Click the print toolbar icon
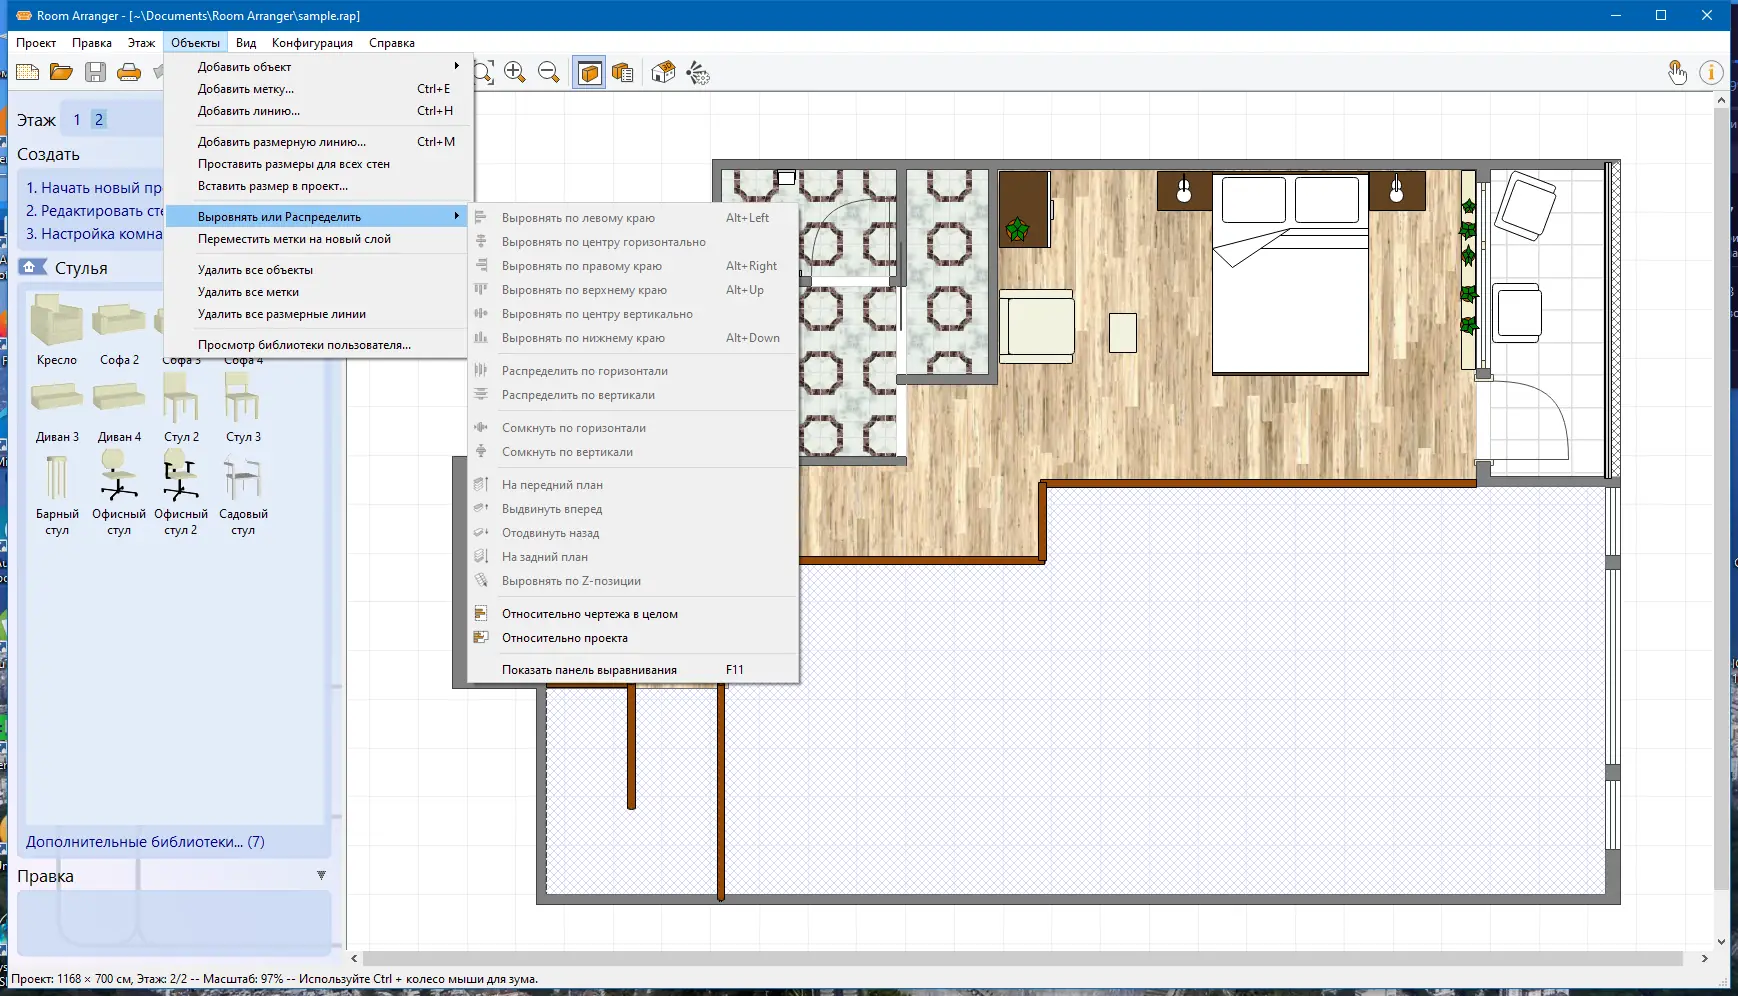 click(129, 72)
